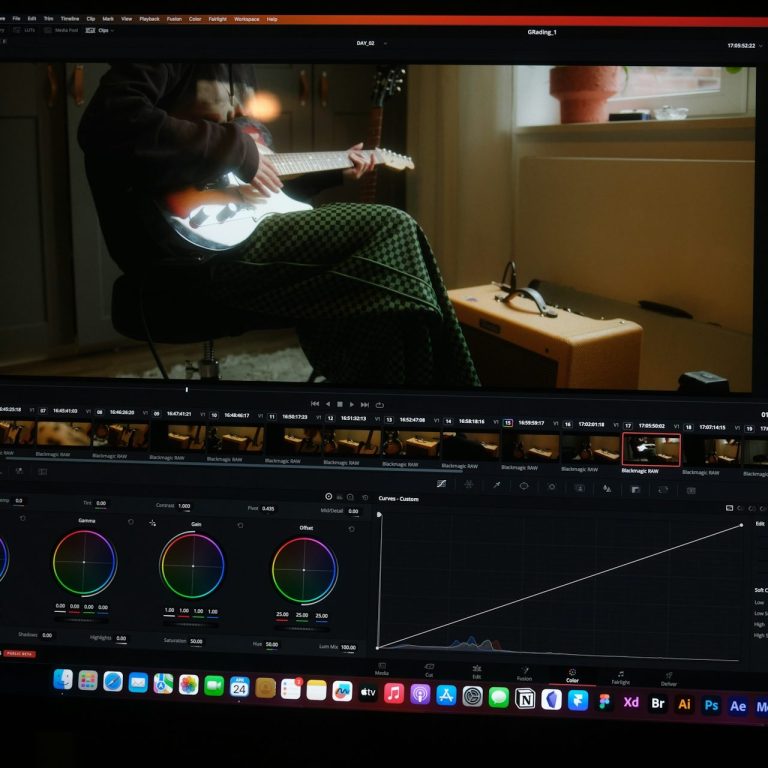768x768 pixels.
Task: Jump to first frame in viewer
Action: (315, 404)
